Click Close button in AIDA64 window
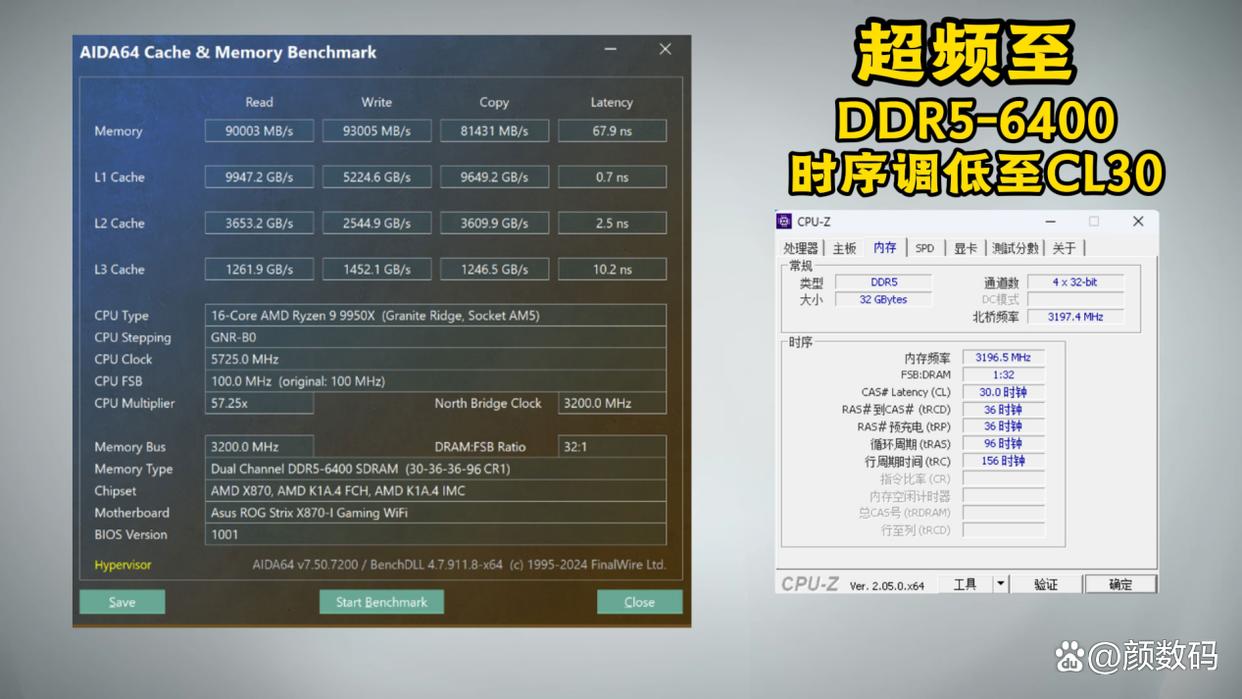 (639, 602)
